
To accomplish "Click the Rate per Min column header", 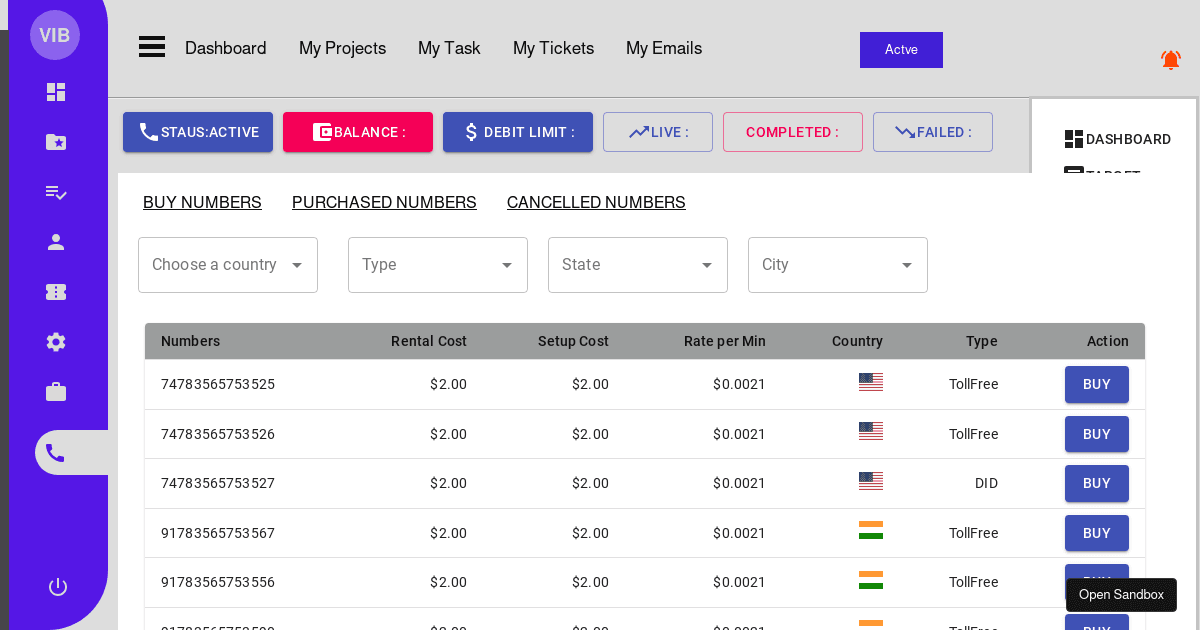I will click(x=725, y=341).
